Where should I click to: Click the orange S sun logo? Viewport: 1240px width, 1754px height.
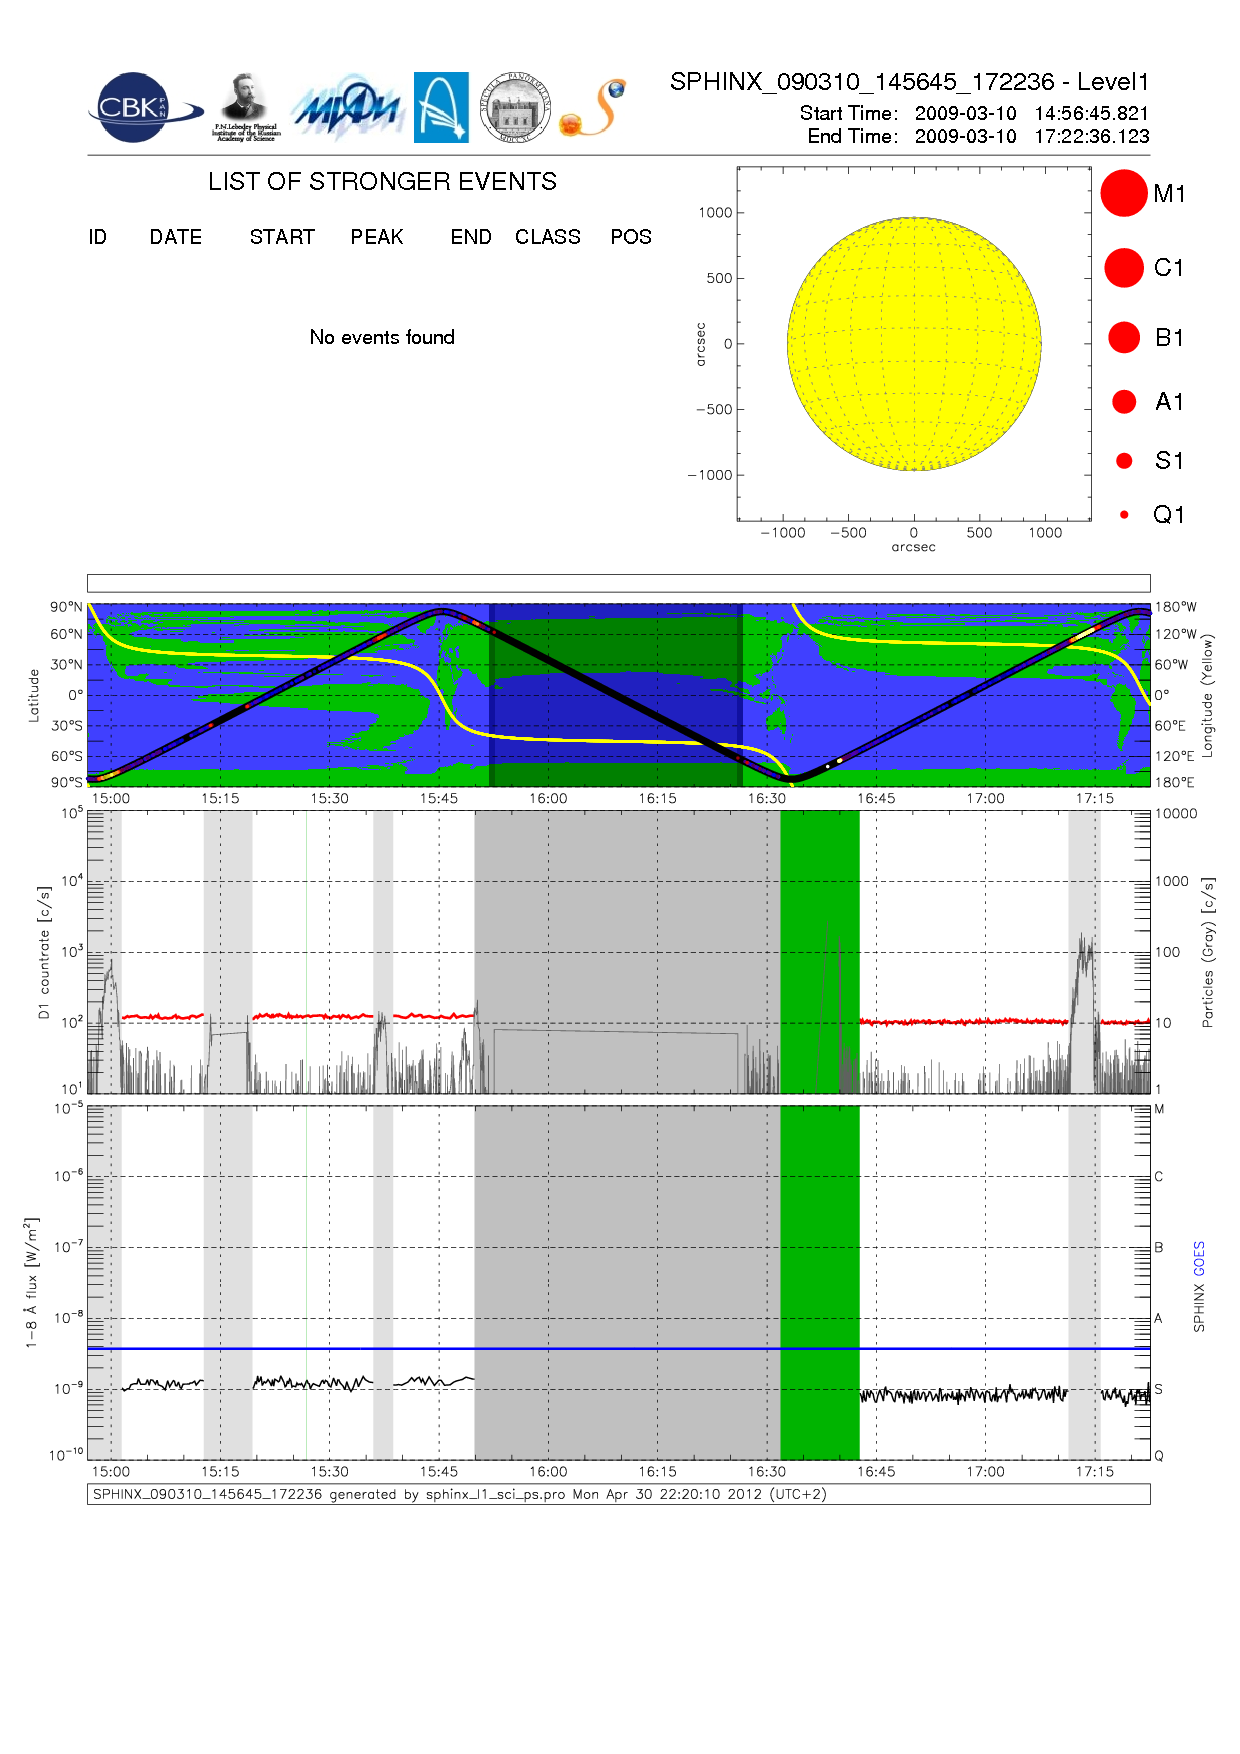[x=594, y=109]
